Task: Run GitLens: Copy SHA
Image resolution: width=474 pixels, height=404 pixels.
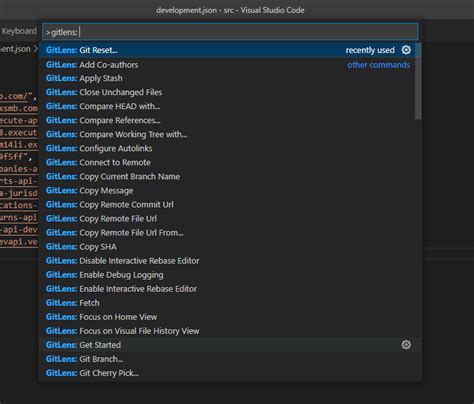Action: [227, 246]
